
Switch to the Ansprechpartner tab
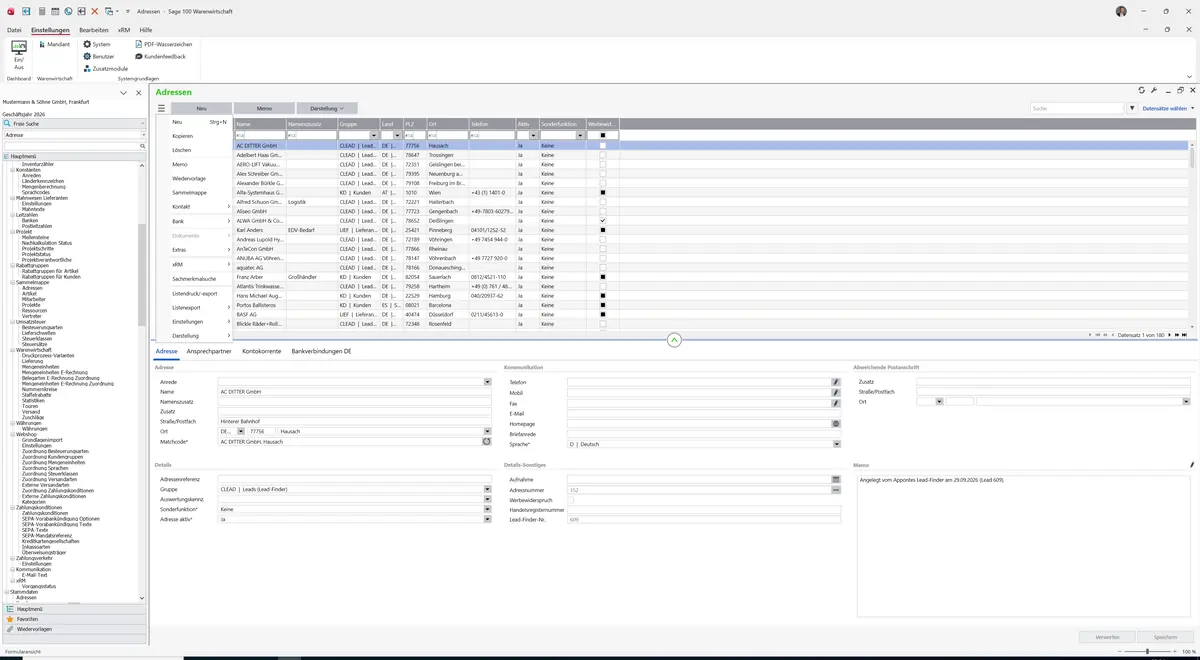tap(209, 351)
